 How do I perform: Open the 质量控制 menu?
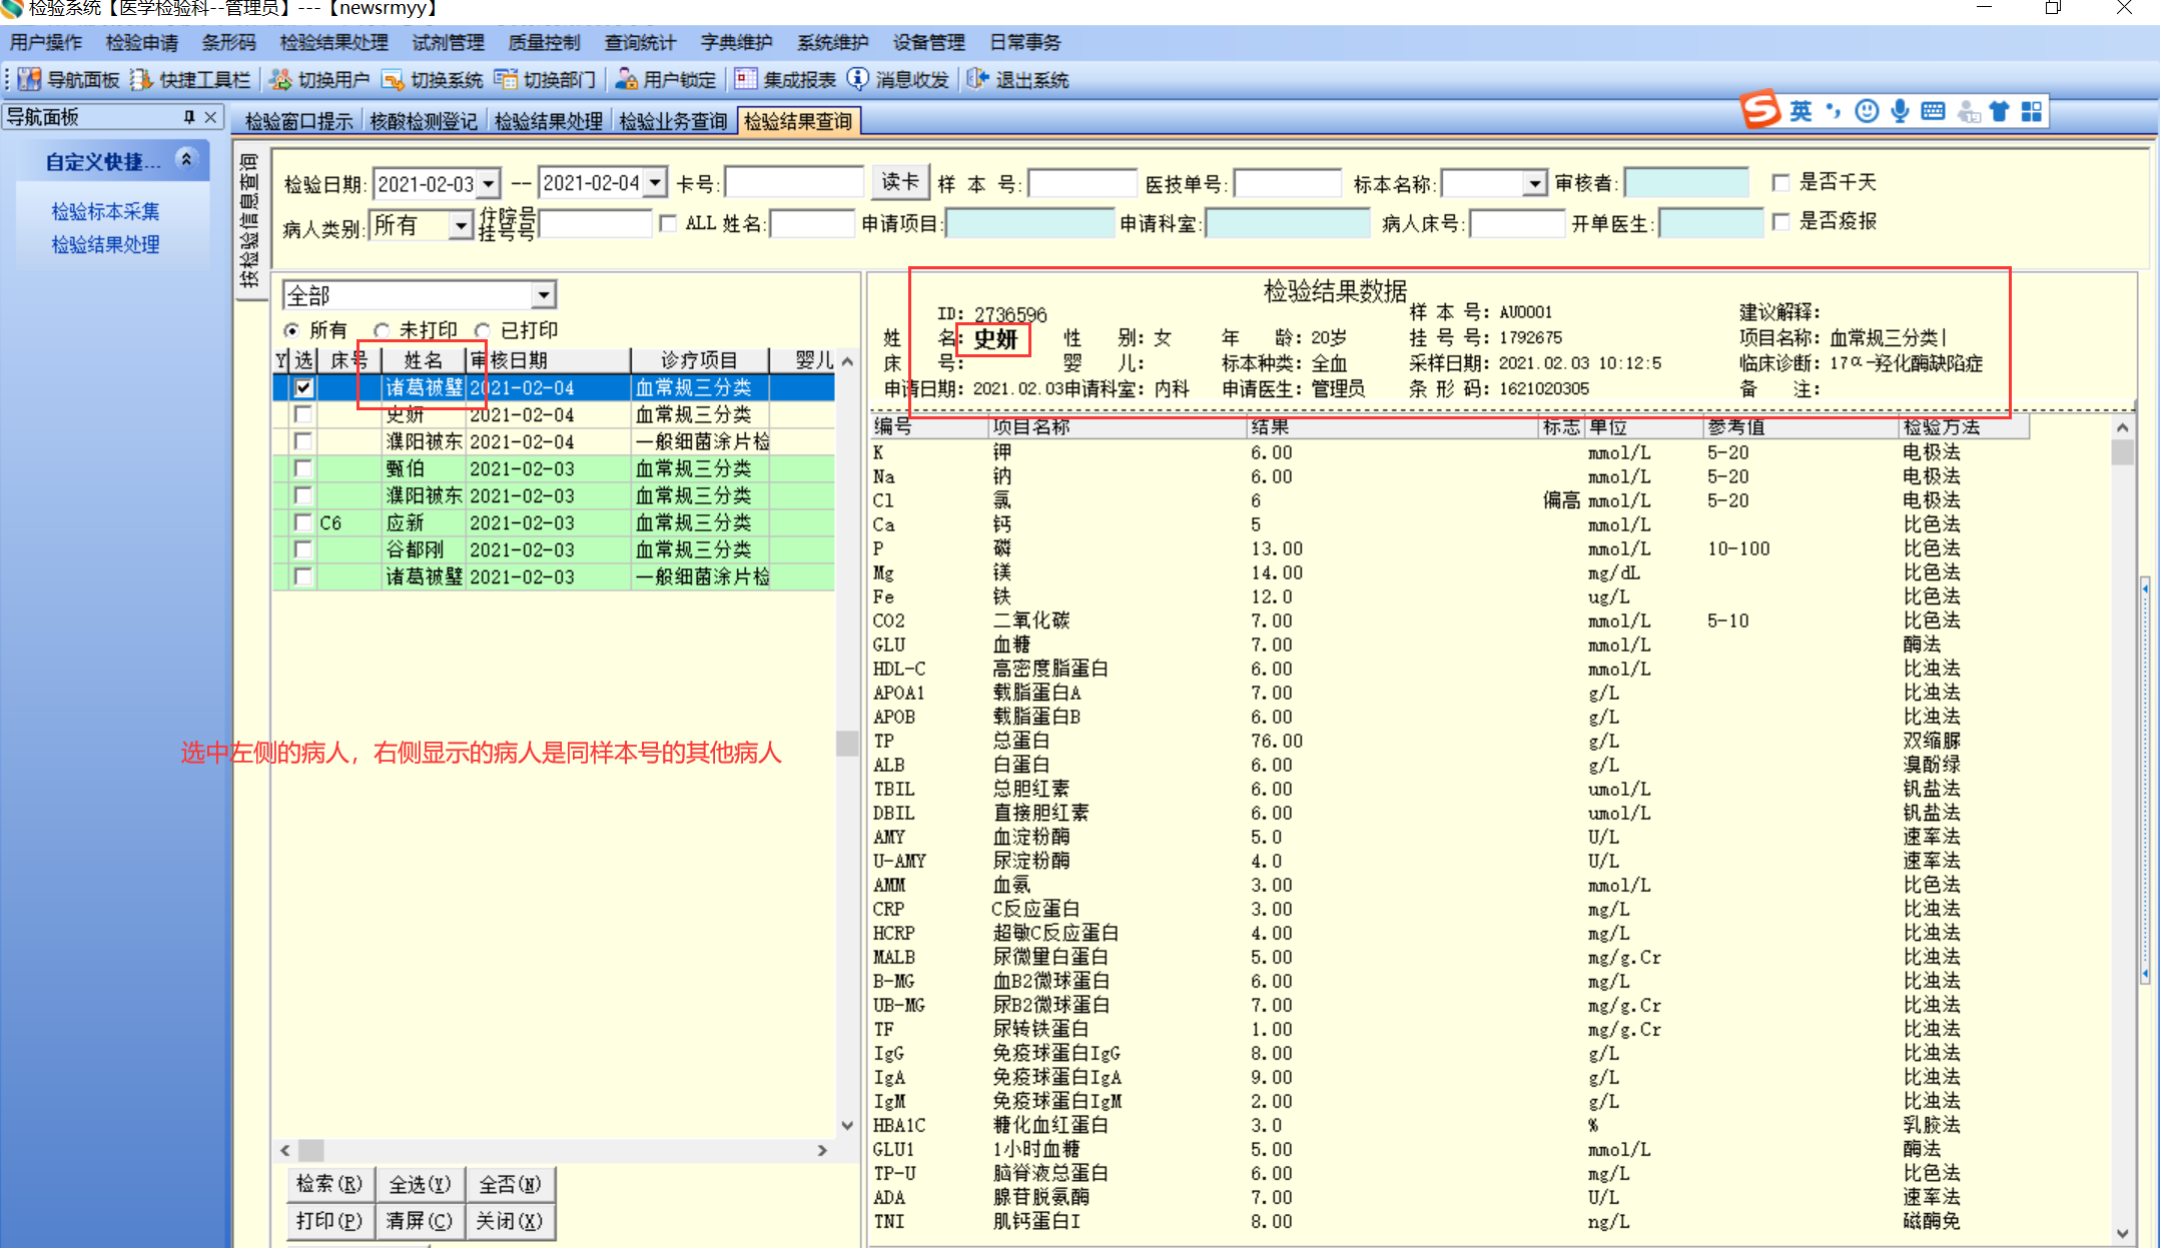click(543, 42)
